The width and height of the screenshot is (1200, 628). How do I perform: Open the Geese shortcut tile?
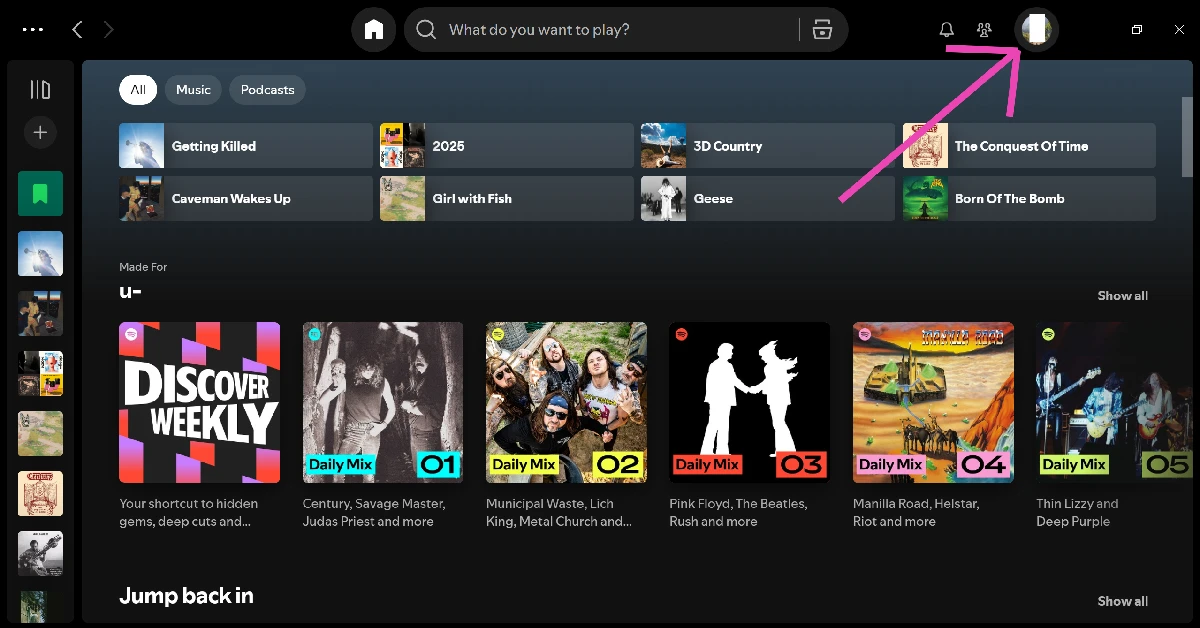pos(768,198)
